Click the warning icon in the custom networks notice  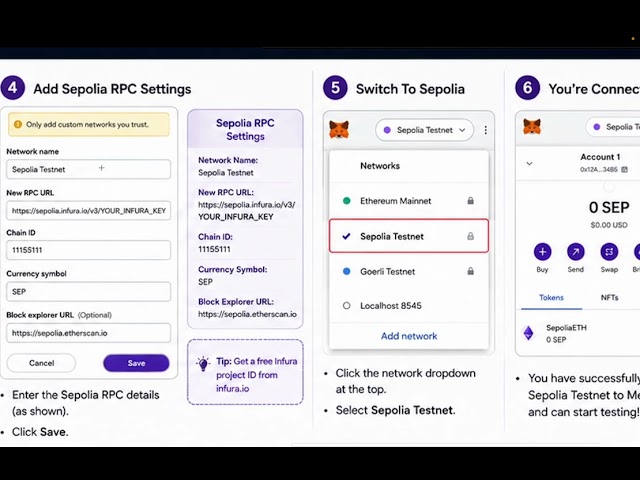pyautogui.click(x=18, y=124)
